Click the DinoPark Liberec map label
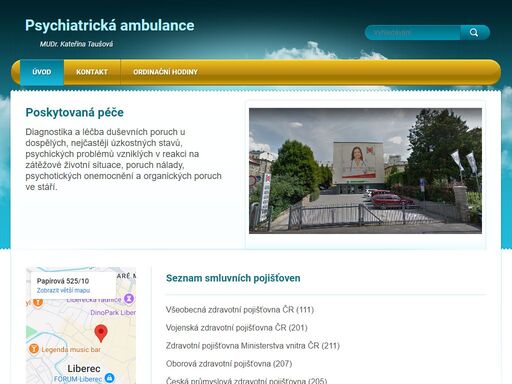This screenshot has height=384, width=512. (x=113, y=312)
